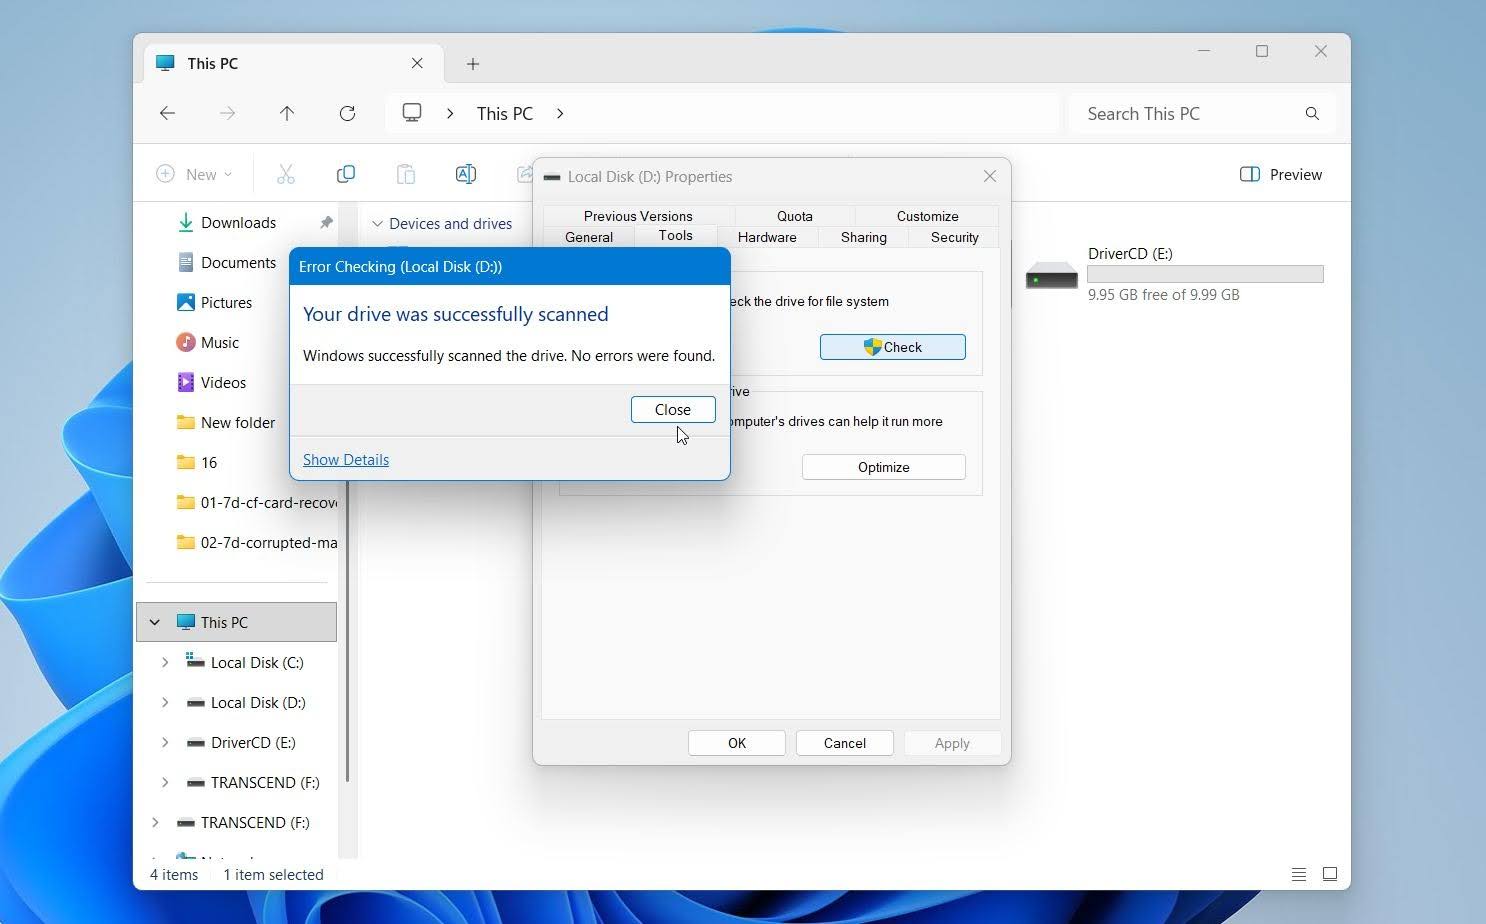Click the monitor icon in address bar

click(x=412, y=113)
